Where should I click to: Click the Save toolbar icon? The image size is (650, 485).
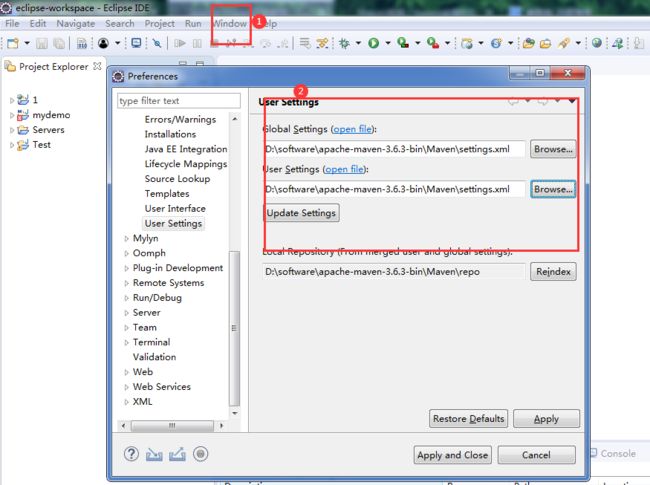tap(42, 43)
